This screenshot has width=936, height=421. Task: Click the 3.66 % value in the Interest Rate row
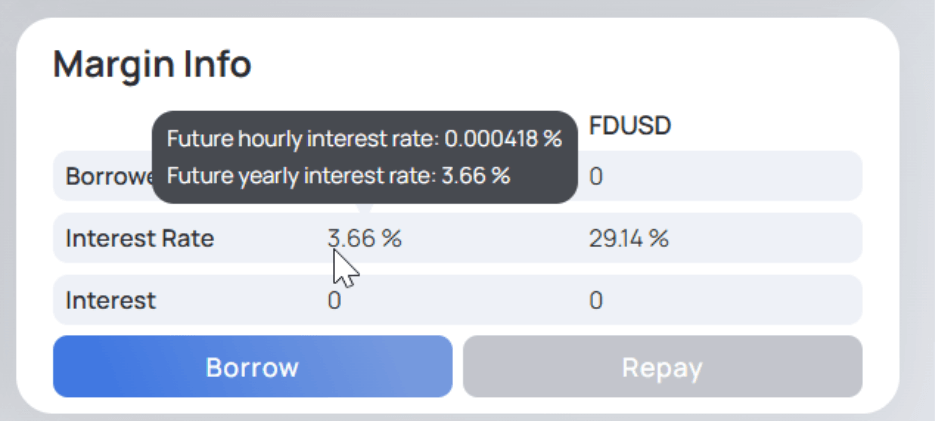pyautogui.click(x=364, y=239)
